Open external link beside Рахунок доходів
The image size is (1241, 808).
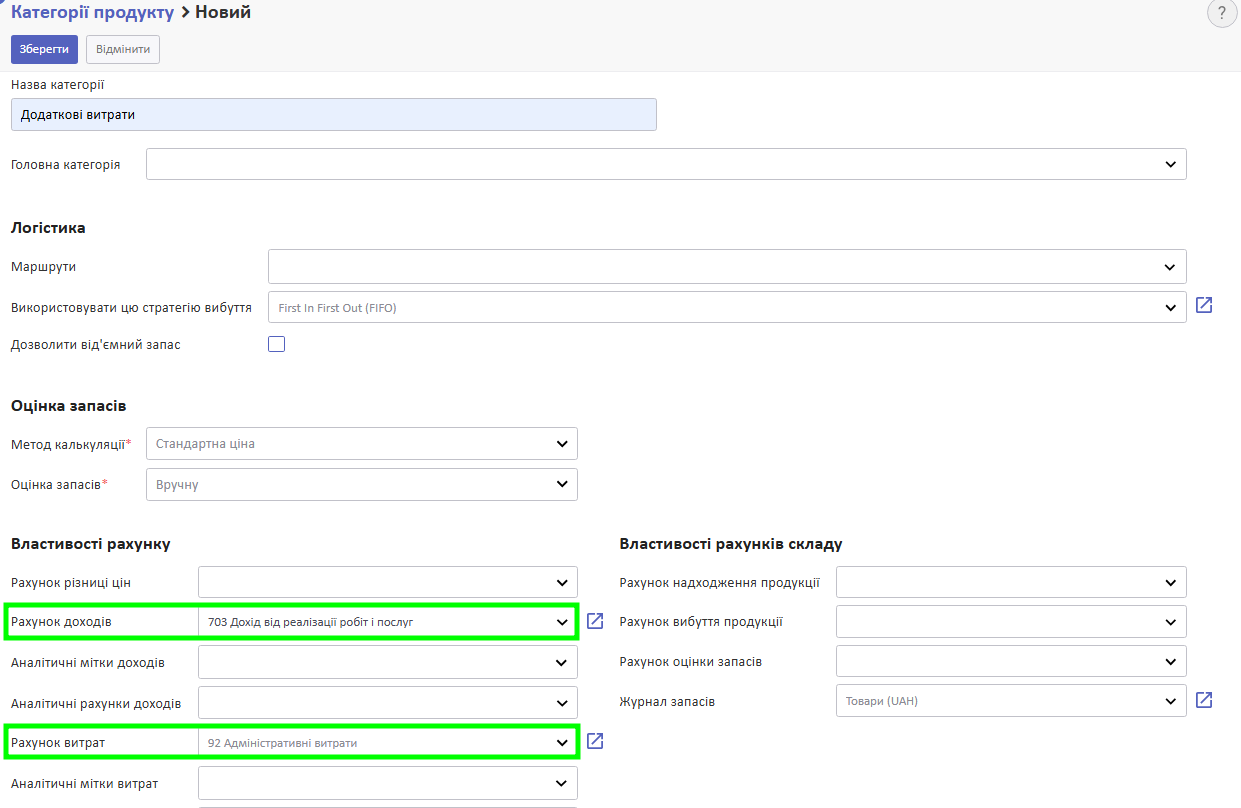click(595, 621)
